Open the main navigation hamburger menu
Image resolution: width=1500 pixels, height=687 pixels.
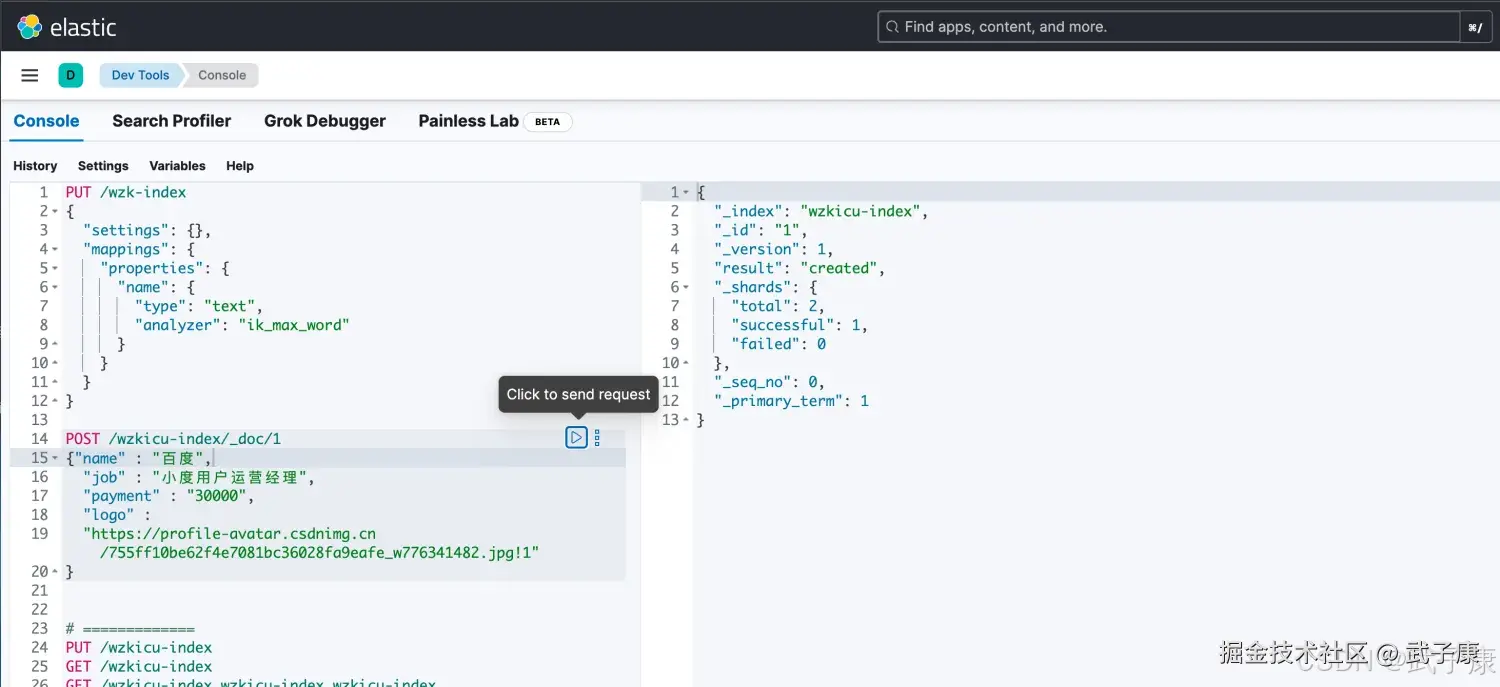click(29, 74)
